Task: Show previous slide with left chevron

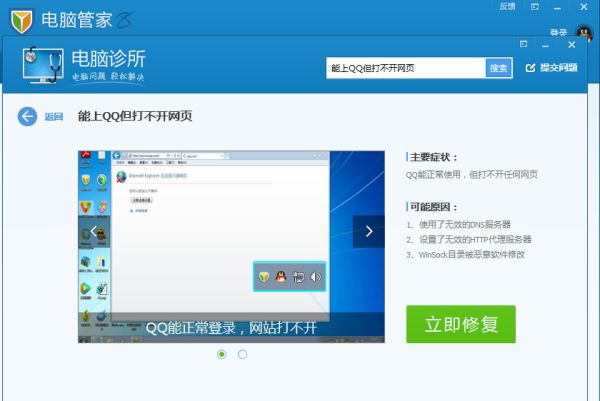Action: pyautogui.click(x=93, y=231)
